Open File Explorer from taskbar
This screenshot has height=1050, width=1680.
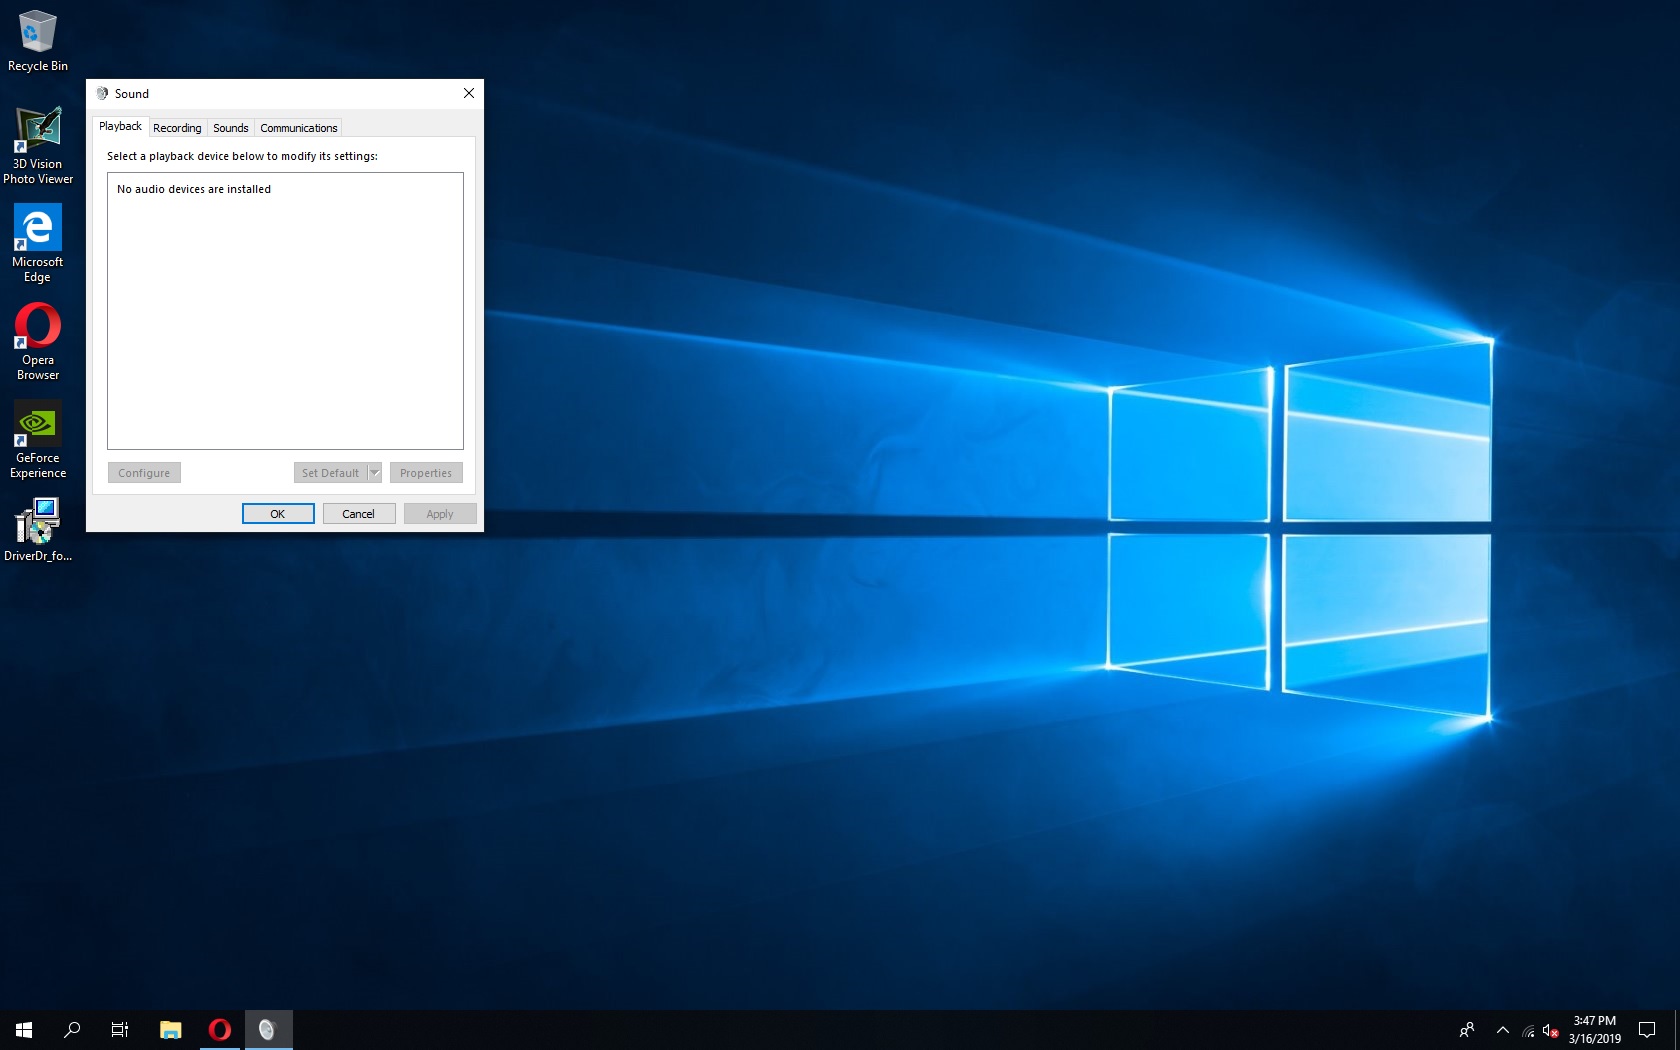(x=170, y=1029)
